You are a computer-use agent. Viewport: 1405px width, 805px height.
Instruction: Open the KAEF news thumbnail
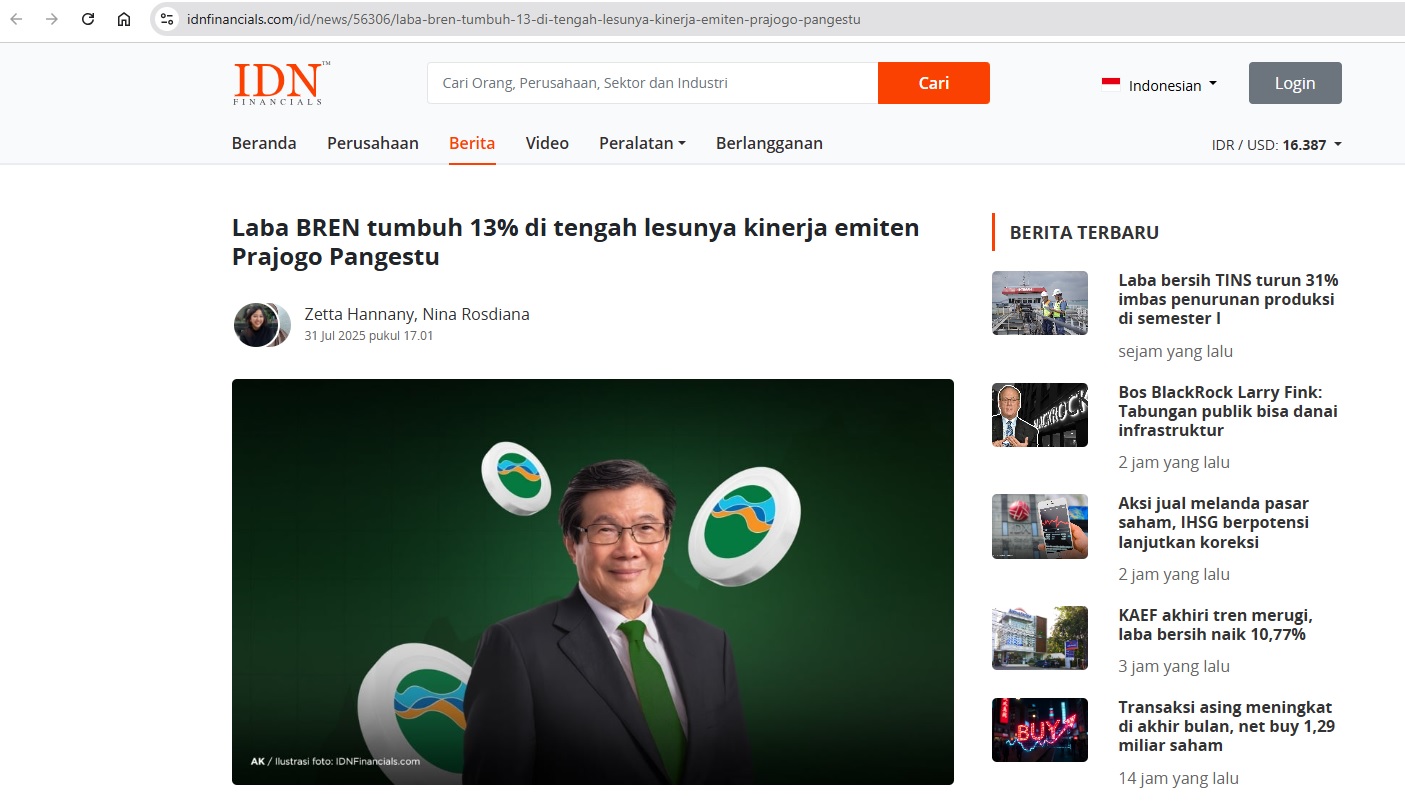[x=1040, y=638]
